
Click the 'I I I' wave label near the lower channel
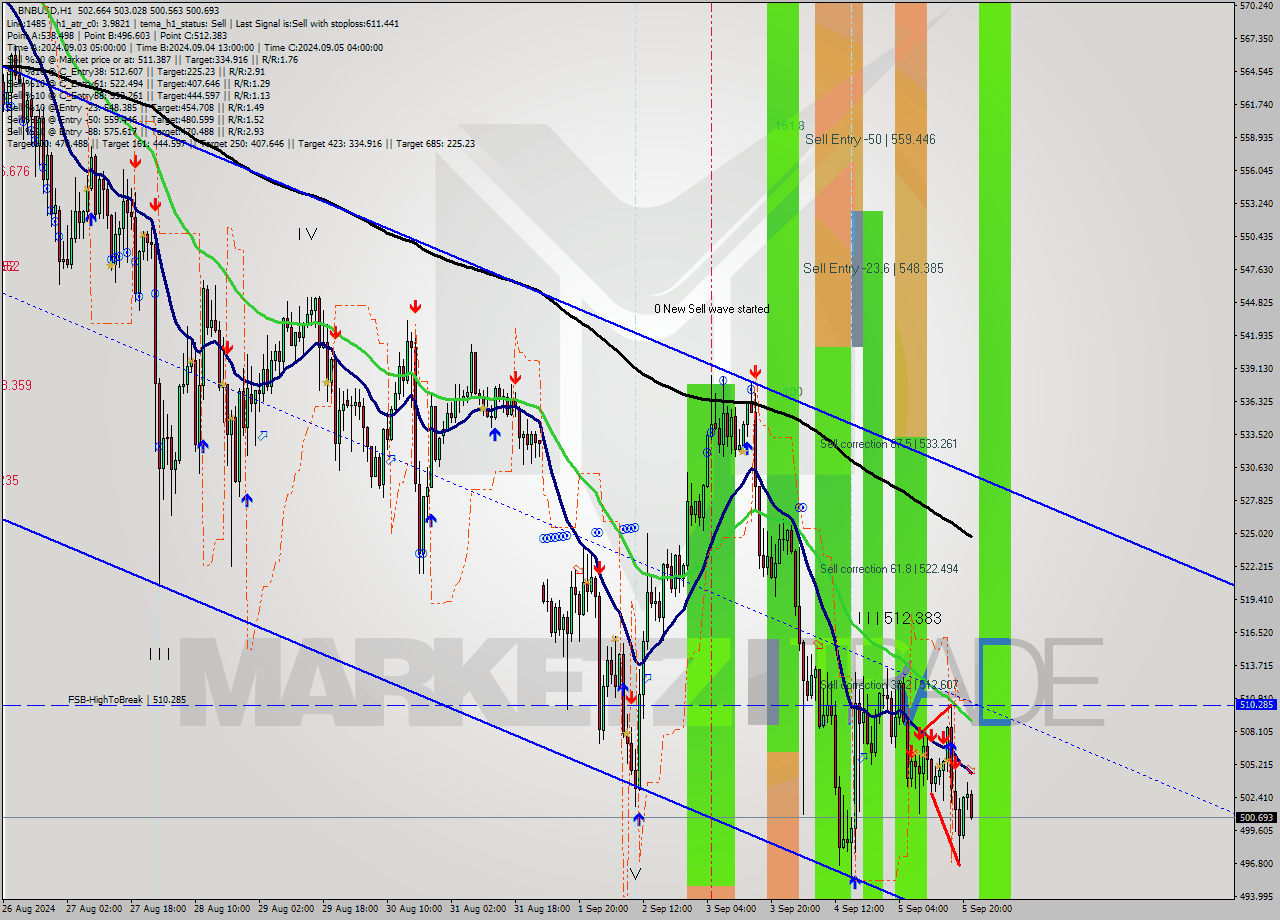[x=159, y=654]
